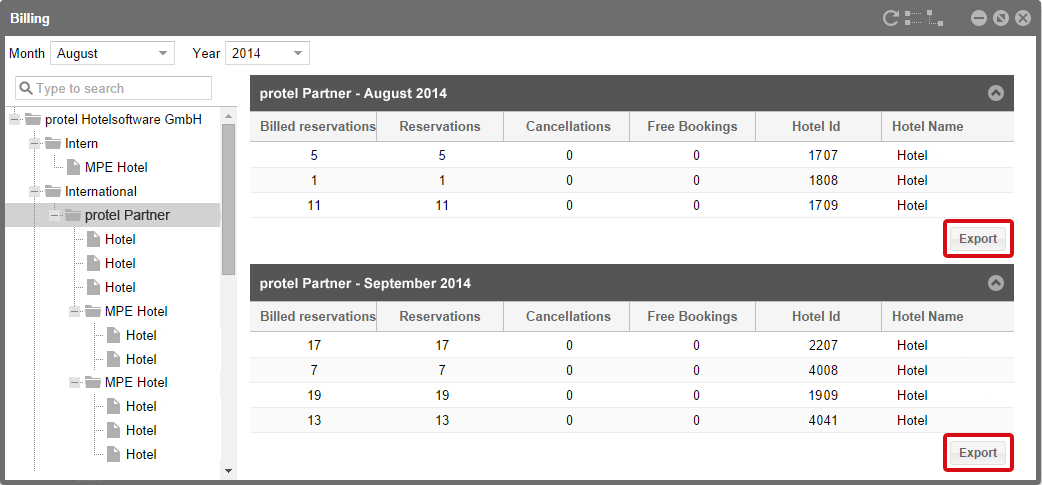
Task: Collapse the September 2014 panel
Action: (995, 283)
